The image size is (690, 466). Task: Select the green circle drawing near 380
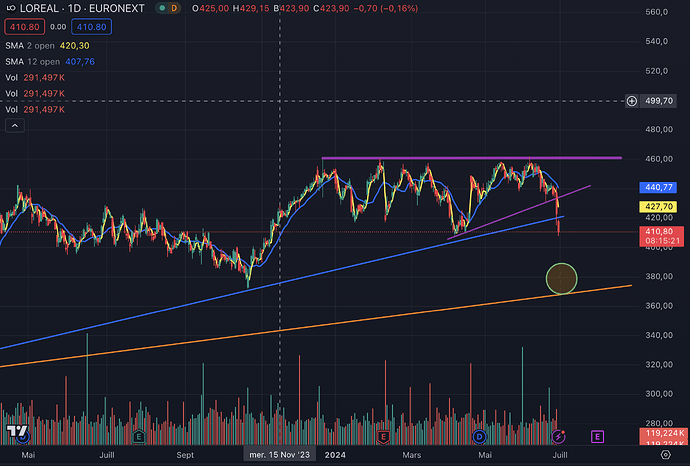click(x=562, y=279)
